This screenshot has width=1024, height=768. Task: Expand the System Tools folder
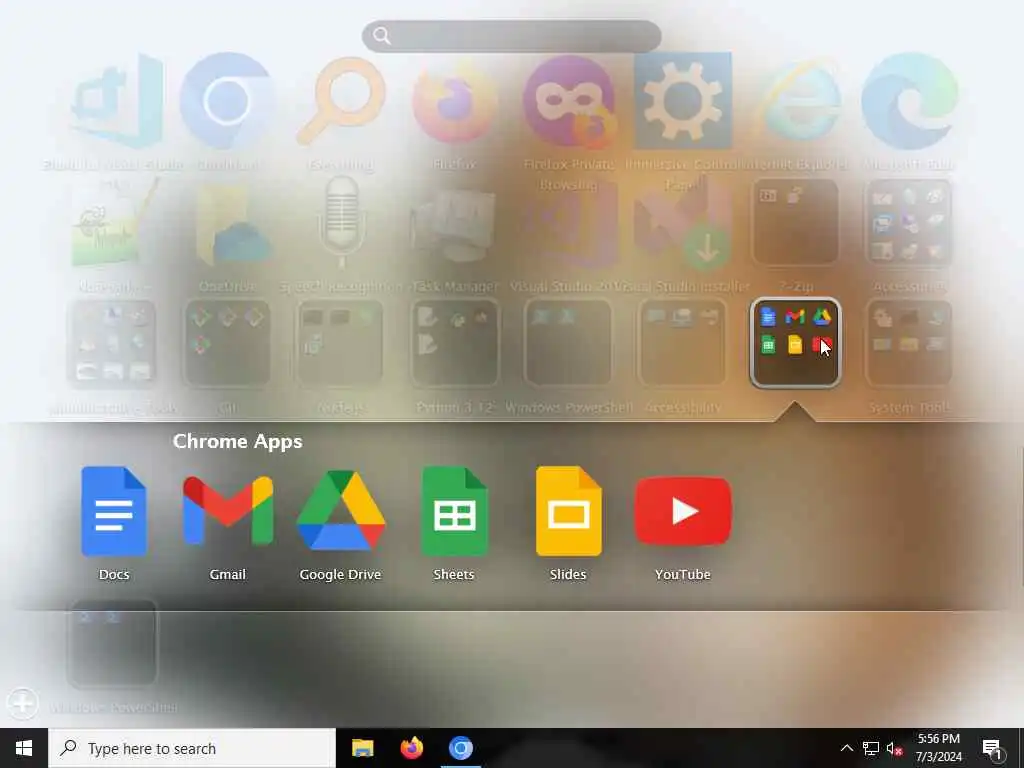(x=908, y=344)
